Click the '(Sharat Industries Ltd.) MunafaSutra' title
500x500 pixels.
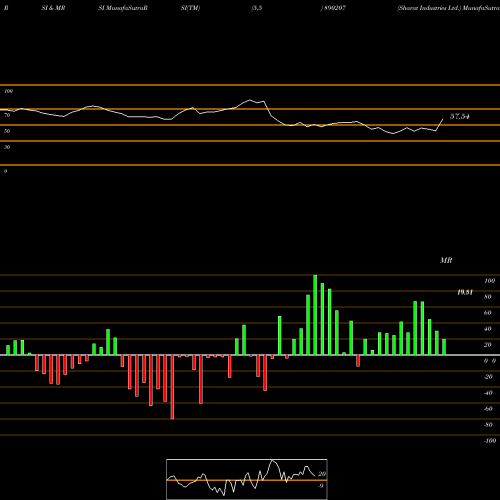[x=448, y=8]
